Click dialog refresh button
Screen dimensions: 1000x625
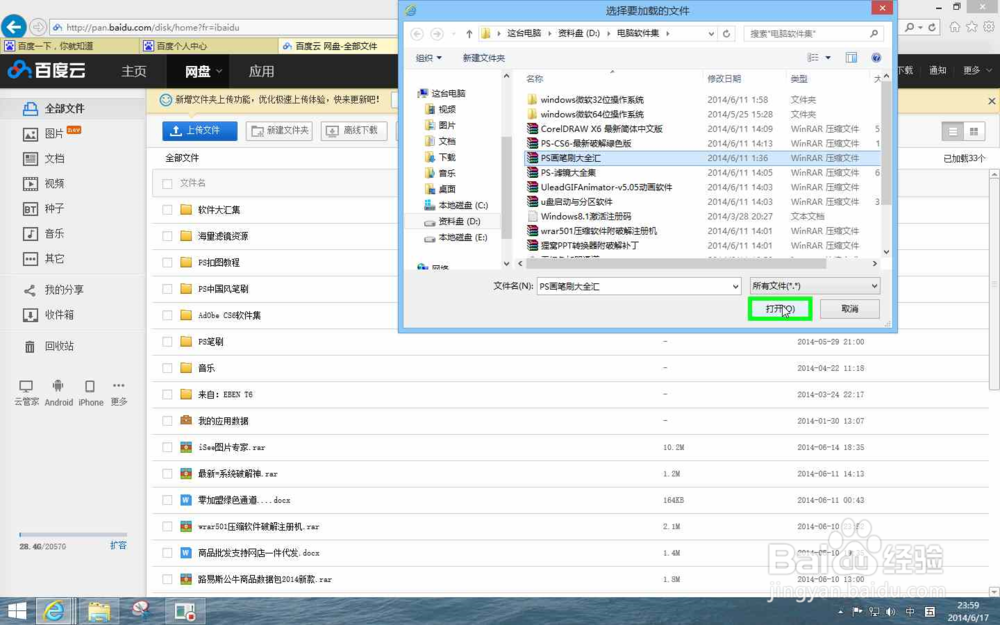tap(726, 34)
